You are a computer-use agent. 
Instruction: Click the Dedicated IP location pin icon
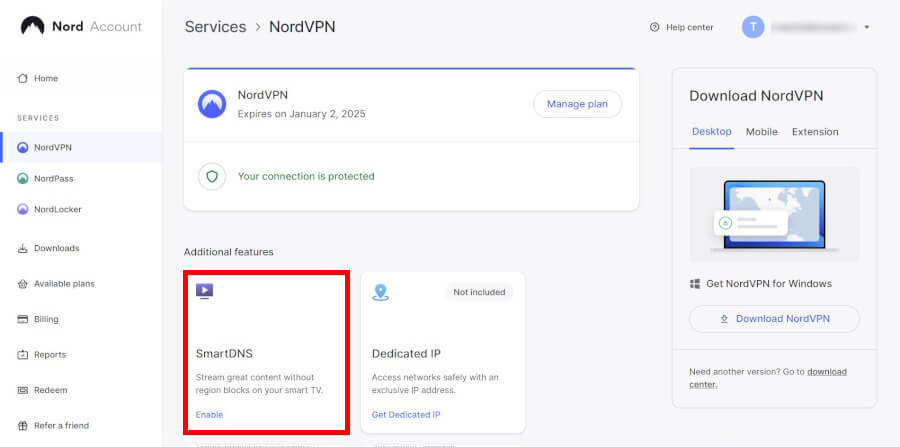click(x=380, y=292)
